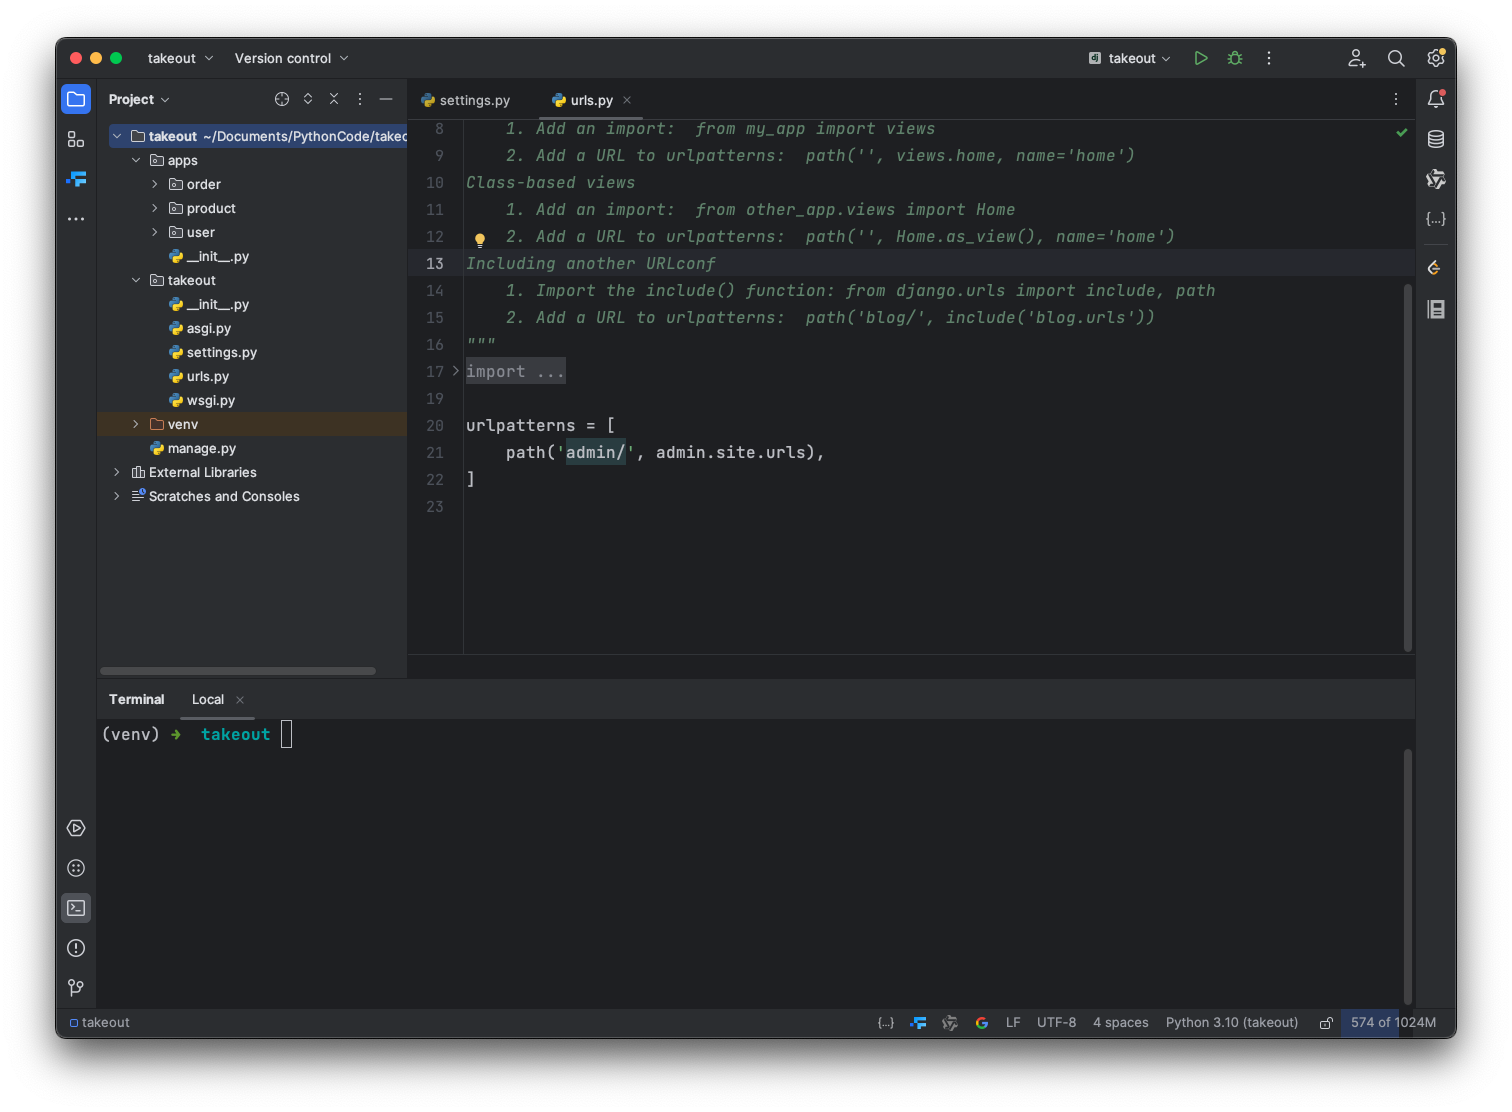Open the Python Packages tool window
The height and width of the screenshot is (1112, 1512).
point(76,868)
